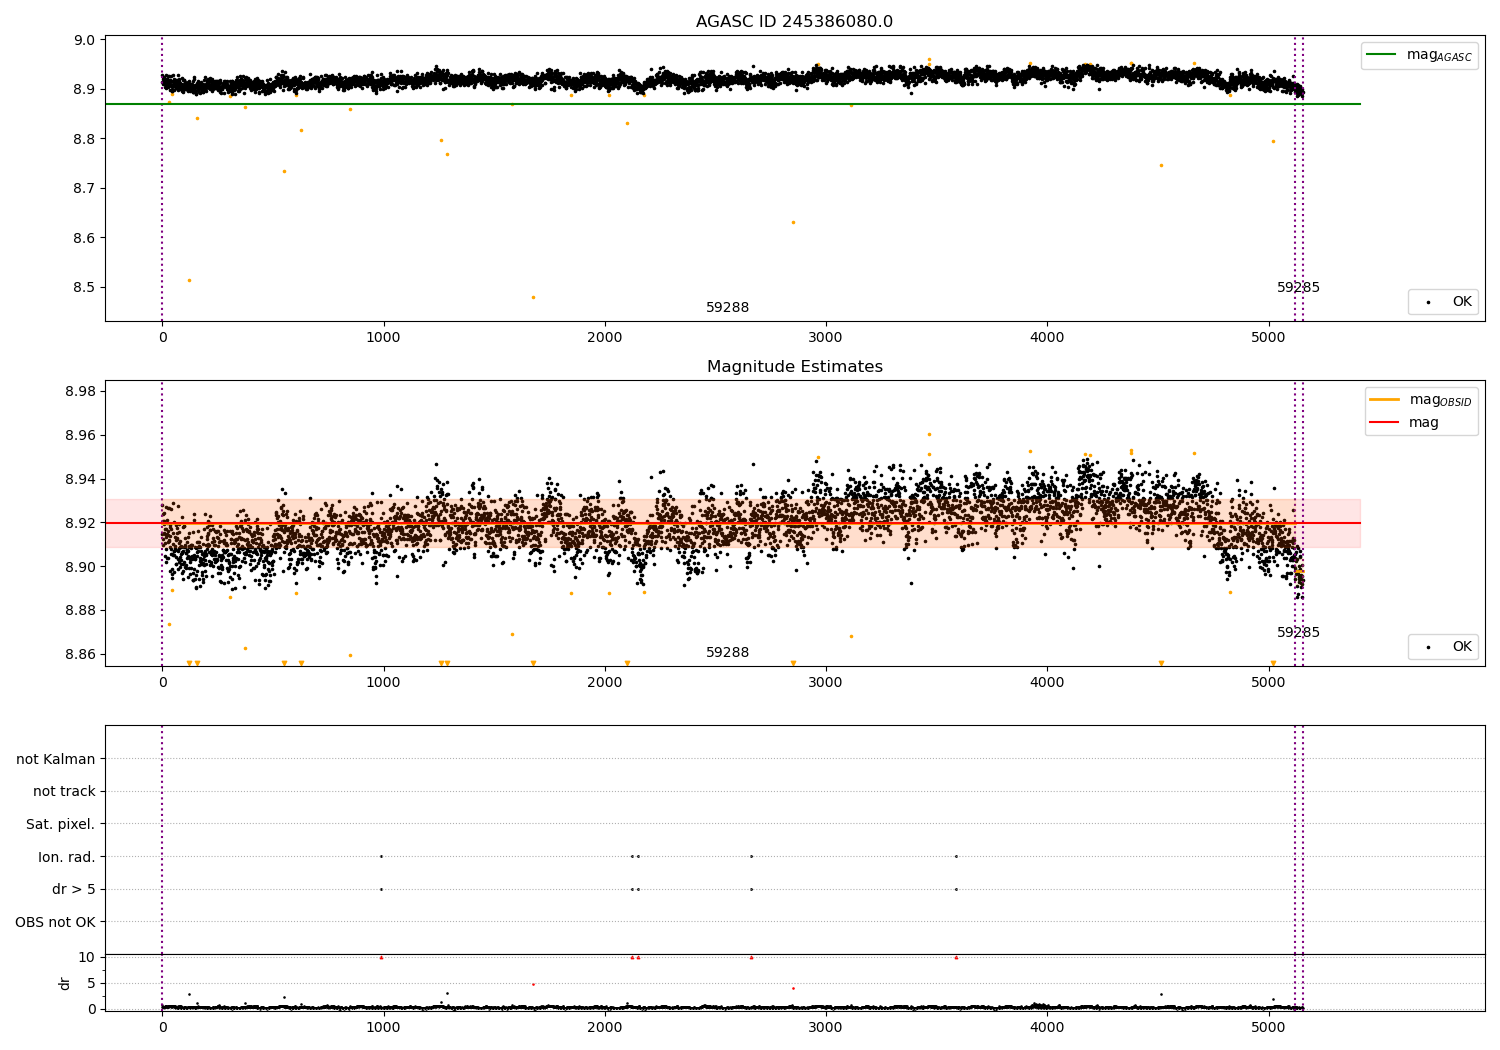Click the '8.86' y-axis tick label
1500x1050 pixels.
pyautogui.click(x=80, y=655)
